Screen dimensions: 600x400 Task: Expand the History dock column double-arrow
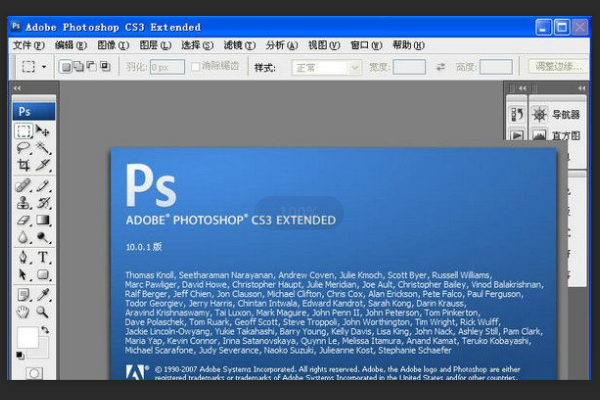tap(522, 88)
